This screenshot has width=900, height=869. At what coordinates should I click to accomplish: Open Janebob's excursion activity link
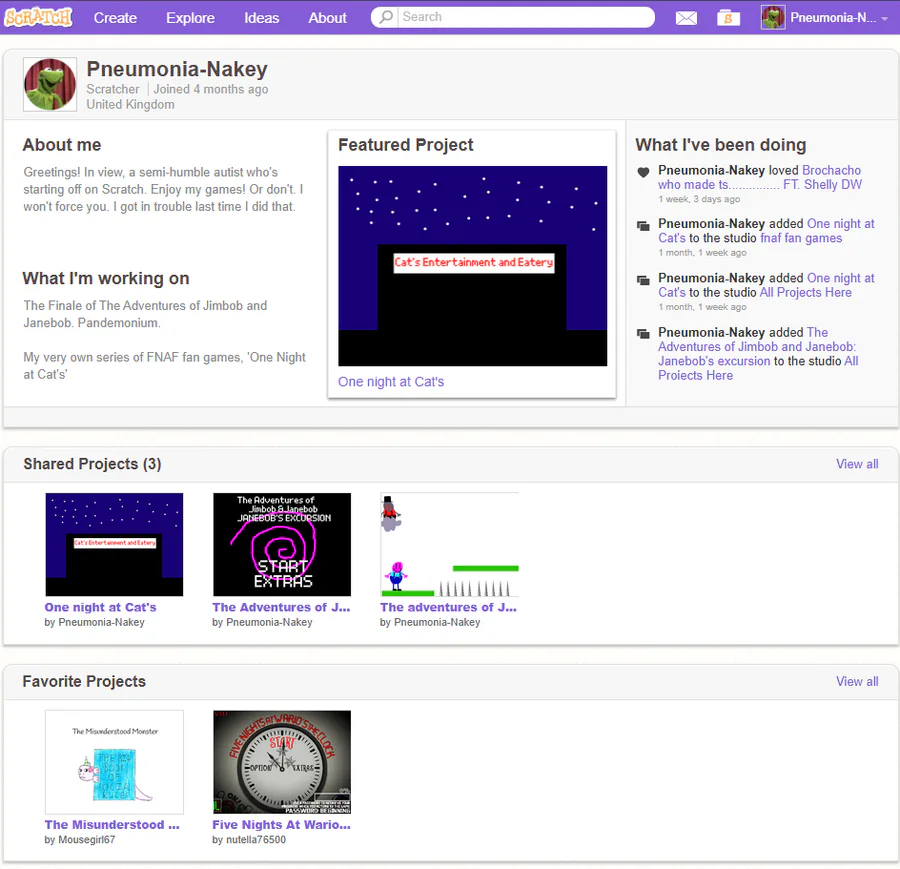pos(757,347)
